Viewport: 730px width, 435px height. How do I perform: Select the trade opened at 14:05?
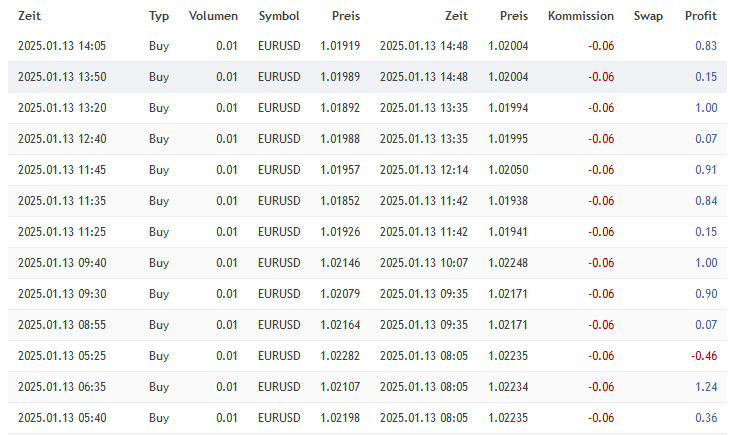(x=62, y=46)
